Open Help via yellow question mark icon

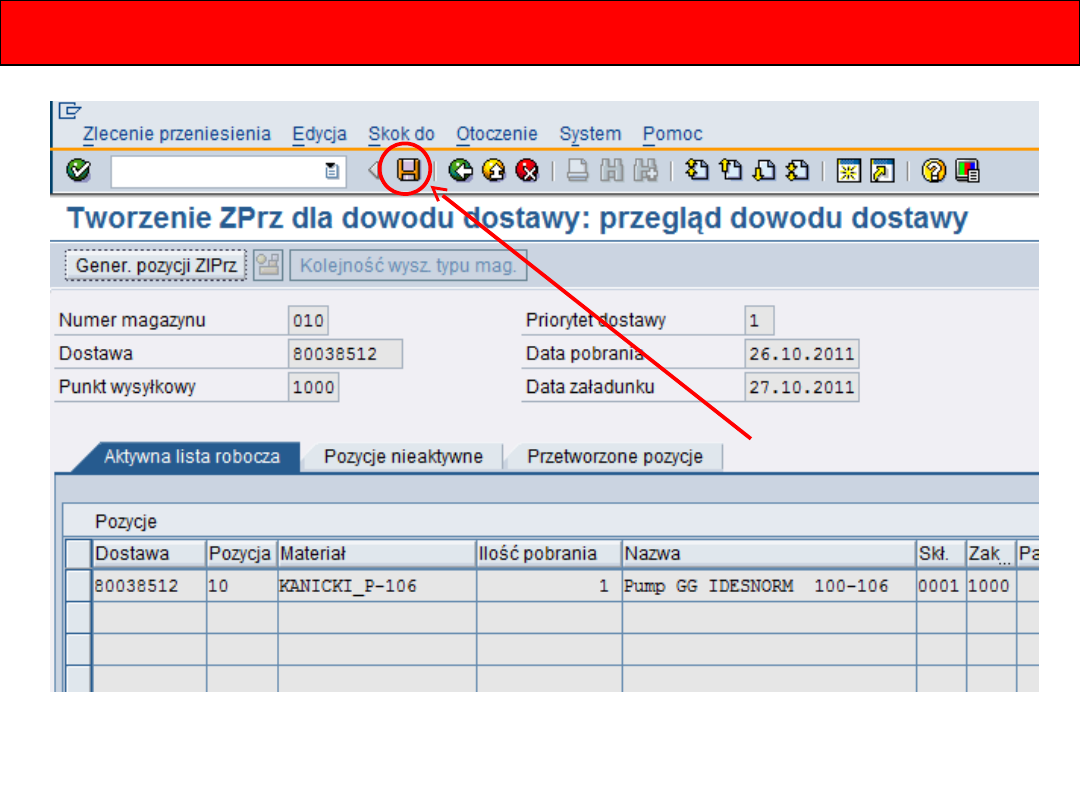[934, 171]
